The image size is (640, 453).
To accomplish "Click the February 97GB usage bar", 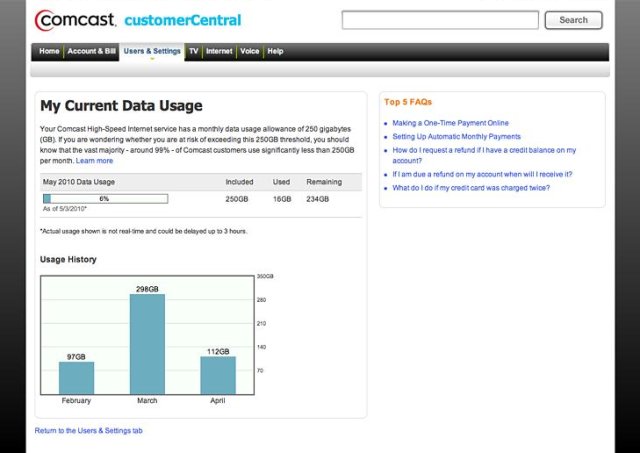I will click(76, 377).
